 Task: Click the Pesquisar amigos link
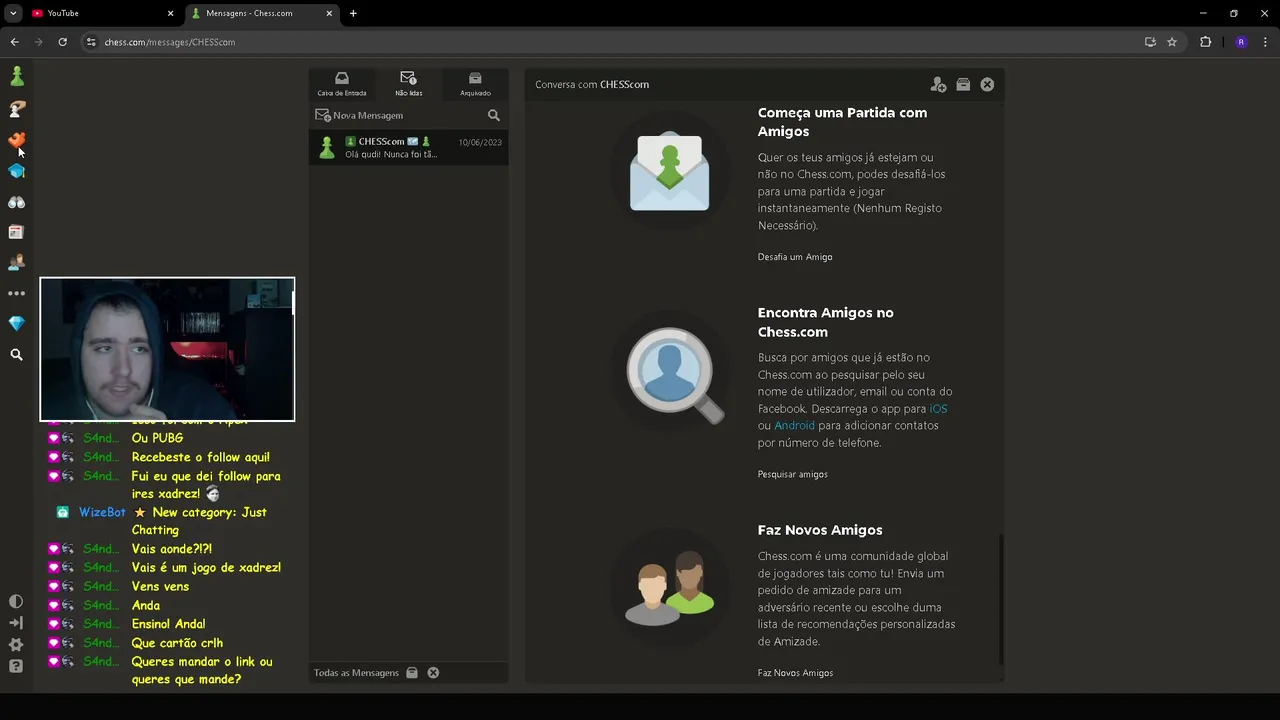[x=792, y=474]
